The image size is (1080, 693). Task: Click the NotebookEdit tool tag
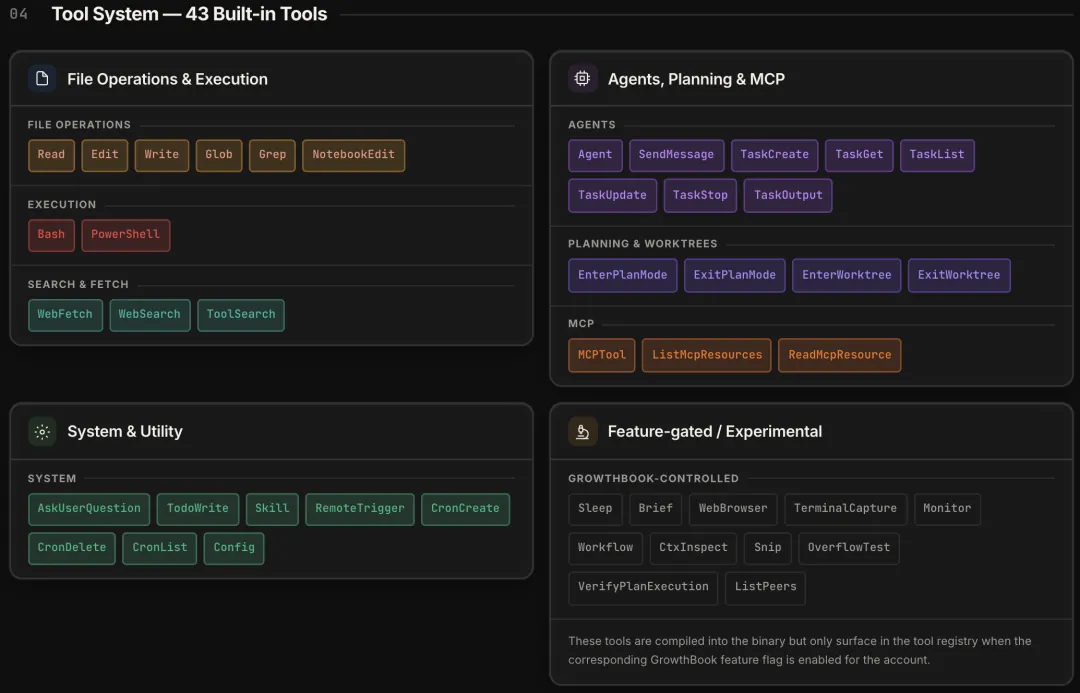pyautogui.click(x=353, y=155)
